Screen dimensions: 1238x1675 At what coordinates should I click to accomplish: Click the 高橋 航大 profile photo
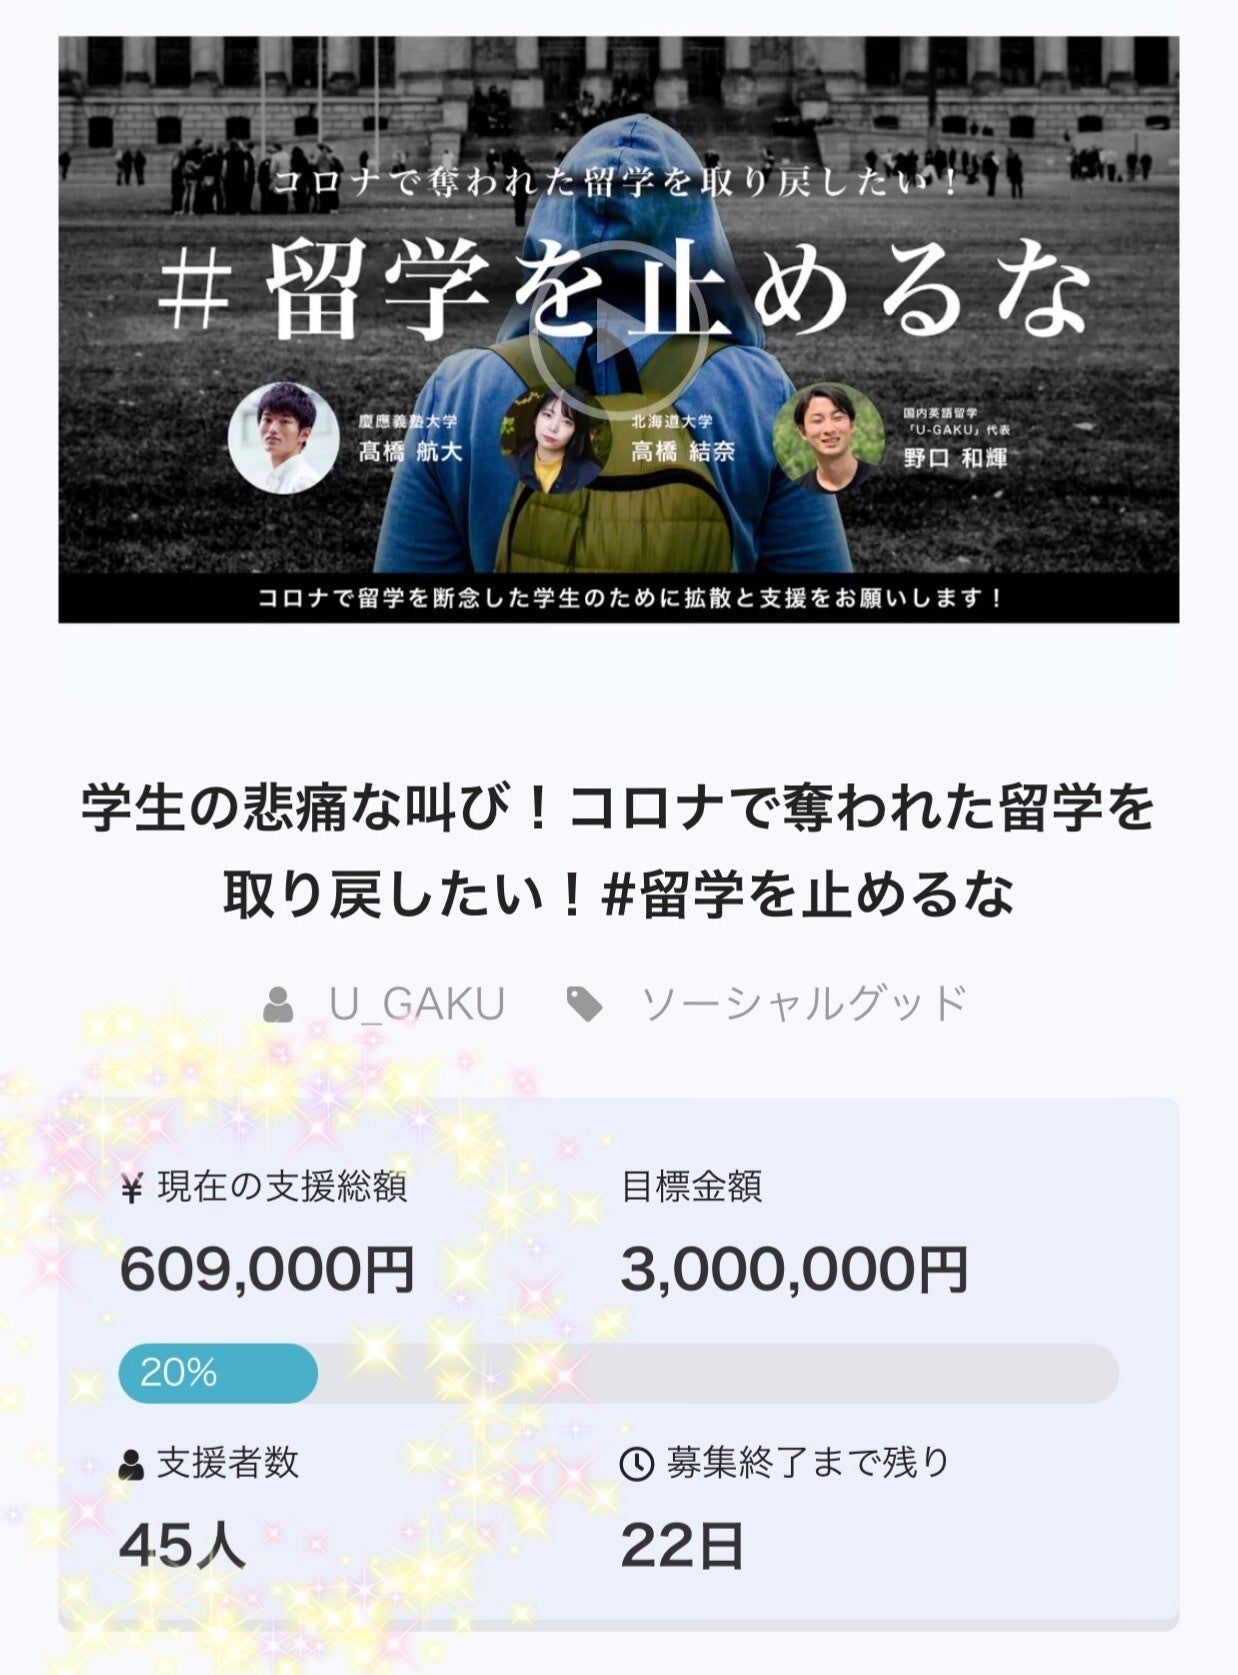pos(283,438)
